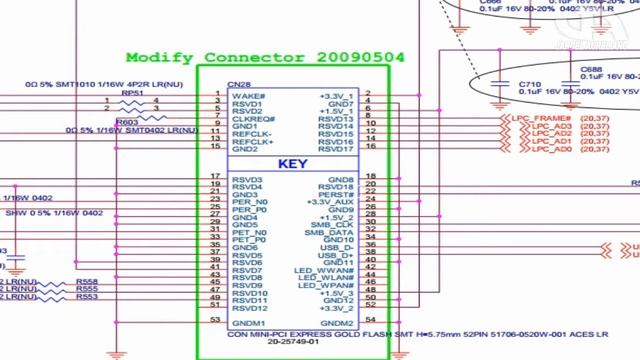The image size is (640, 360).
Task: Click the USB_D+ pin label
Action: point(336,256)
